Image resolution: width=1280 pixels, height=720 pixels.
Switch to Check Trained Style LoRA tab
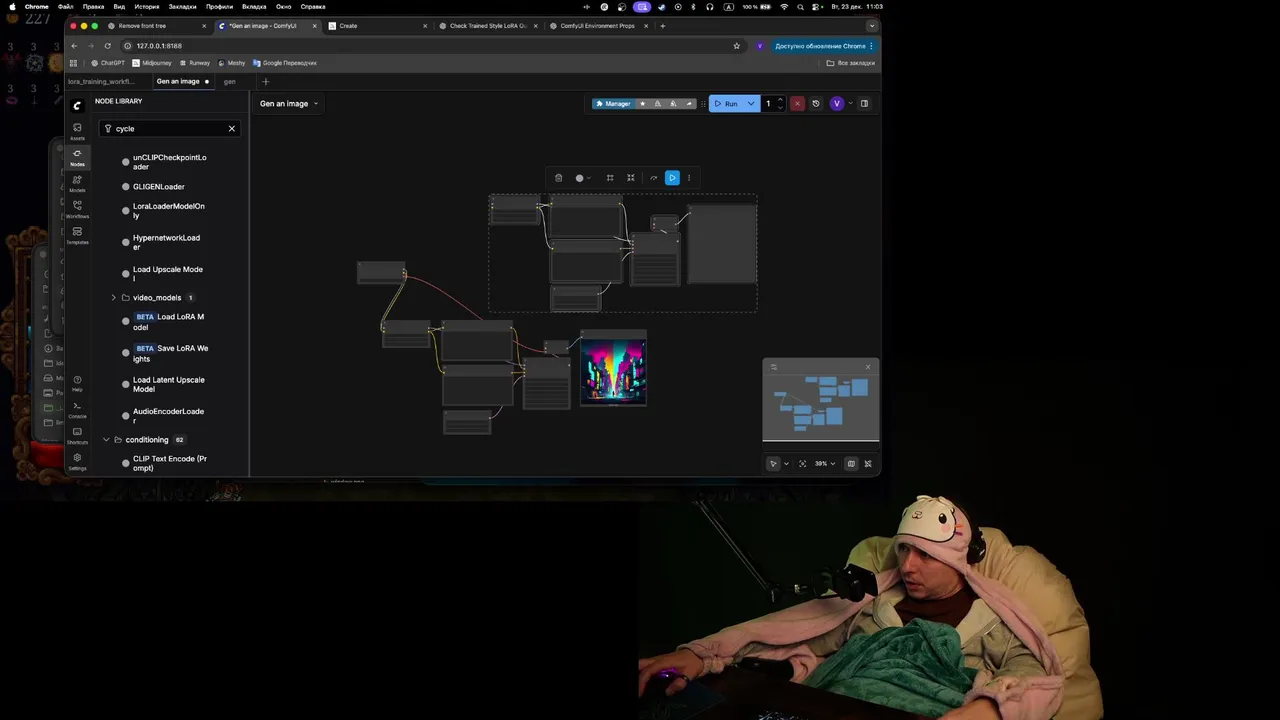[x=489, y=26]
